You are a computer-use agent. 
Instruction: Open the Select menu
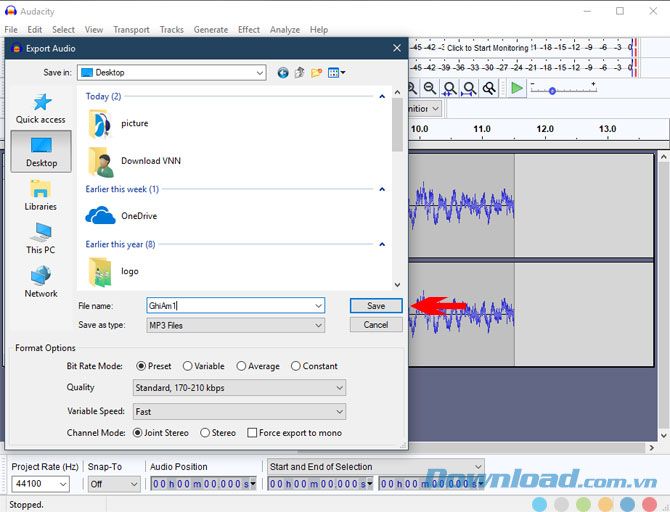click(x=63, y=30)
